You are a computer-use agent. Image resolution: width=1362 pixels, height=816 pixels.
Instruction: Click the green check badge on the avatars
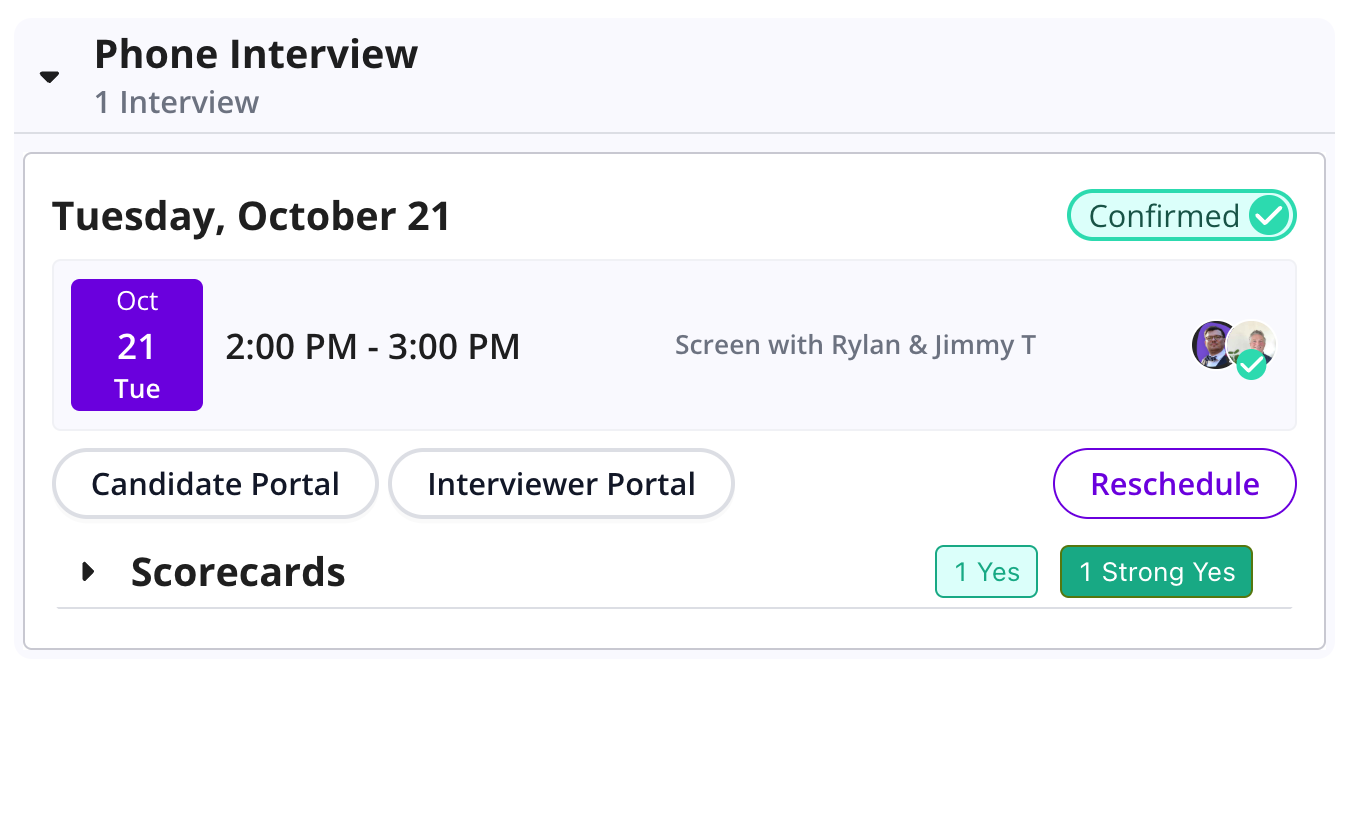(x=1251, y=366)
